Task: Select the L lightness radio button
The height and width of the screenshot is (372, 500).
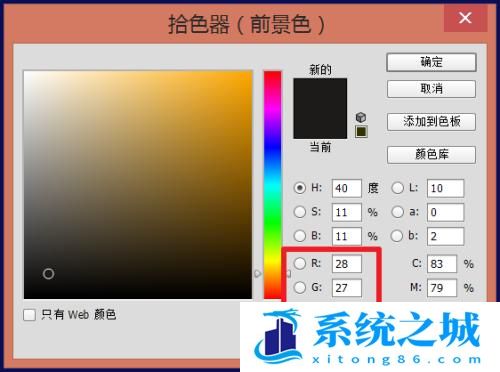Action: point(397,188)
